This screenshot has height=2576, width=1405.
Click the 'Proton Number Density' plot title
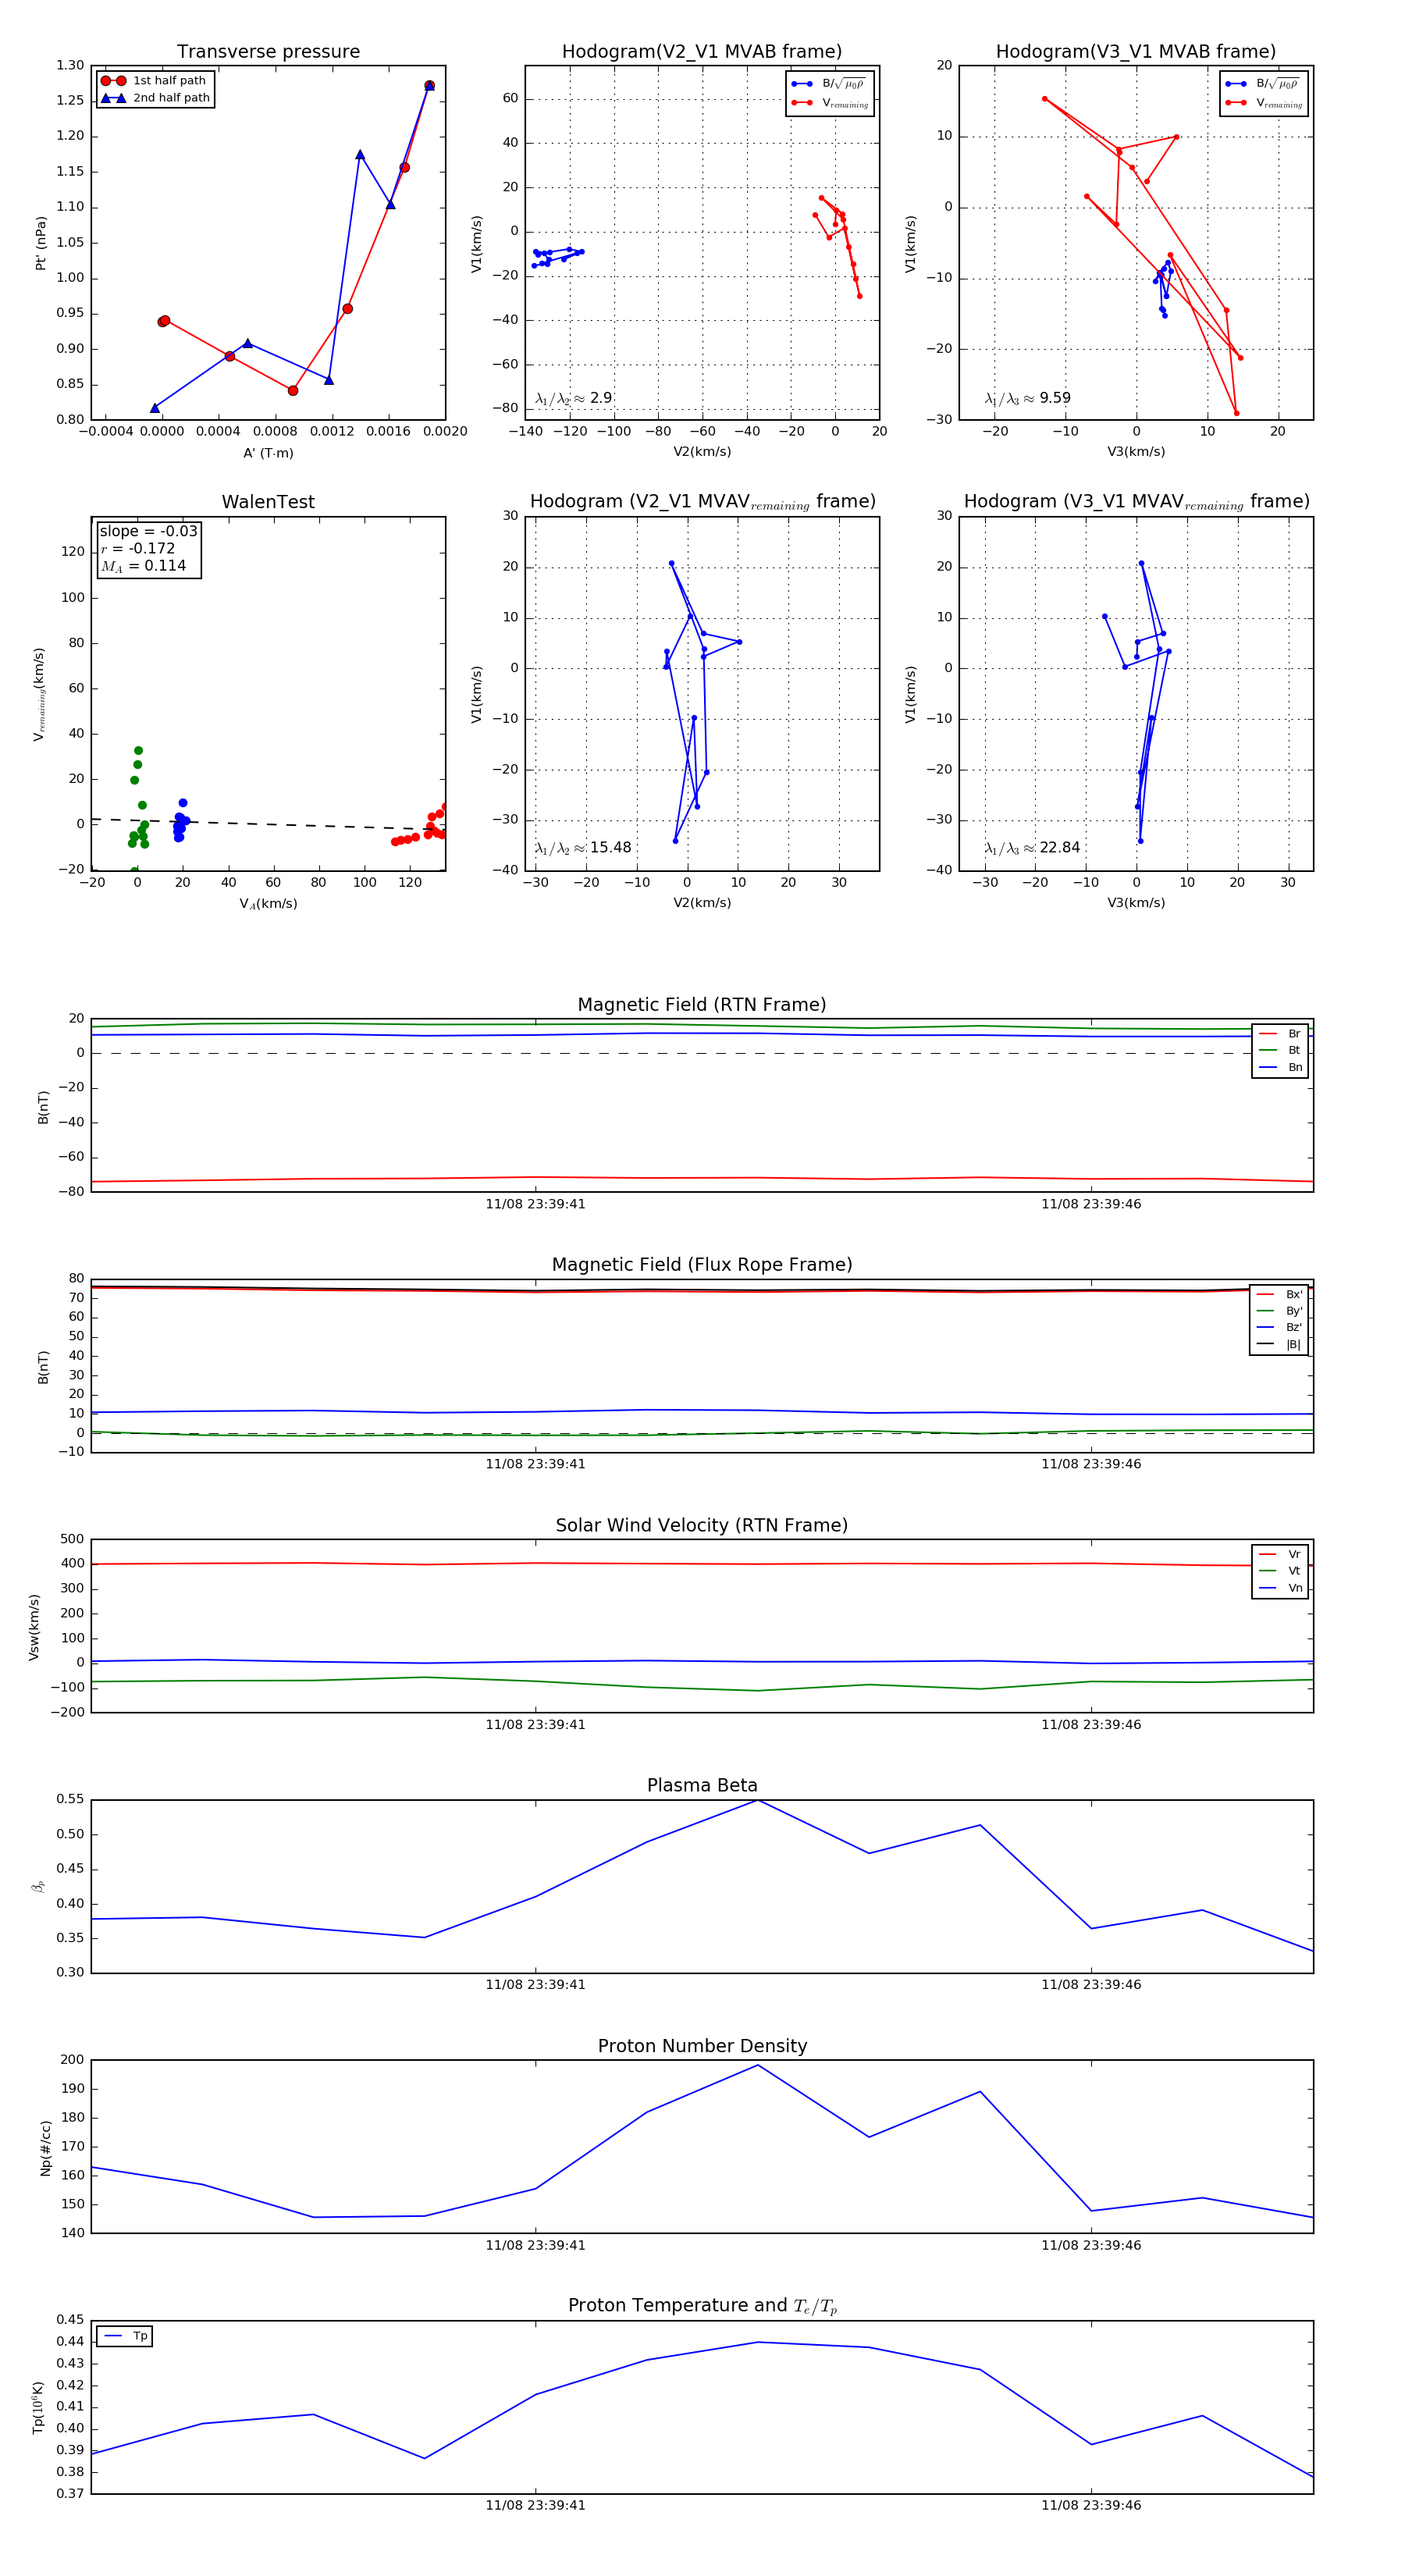click(x=702, y=2046)
